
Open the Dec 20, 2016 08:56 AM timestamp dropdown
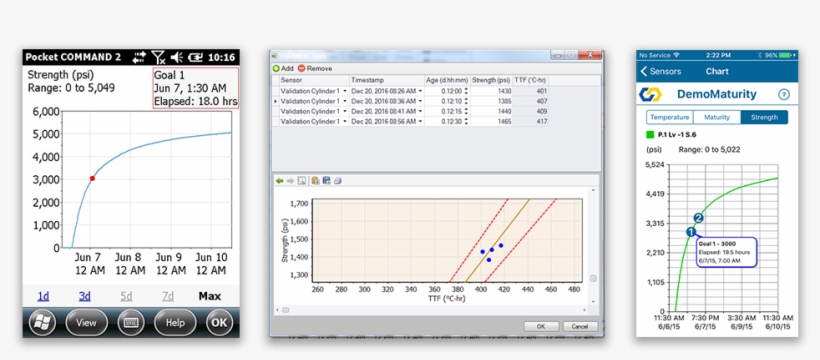pyautogui.click(x=420, y=121)
